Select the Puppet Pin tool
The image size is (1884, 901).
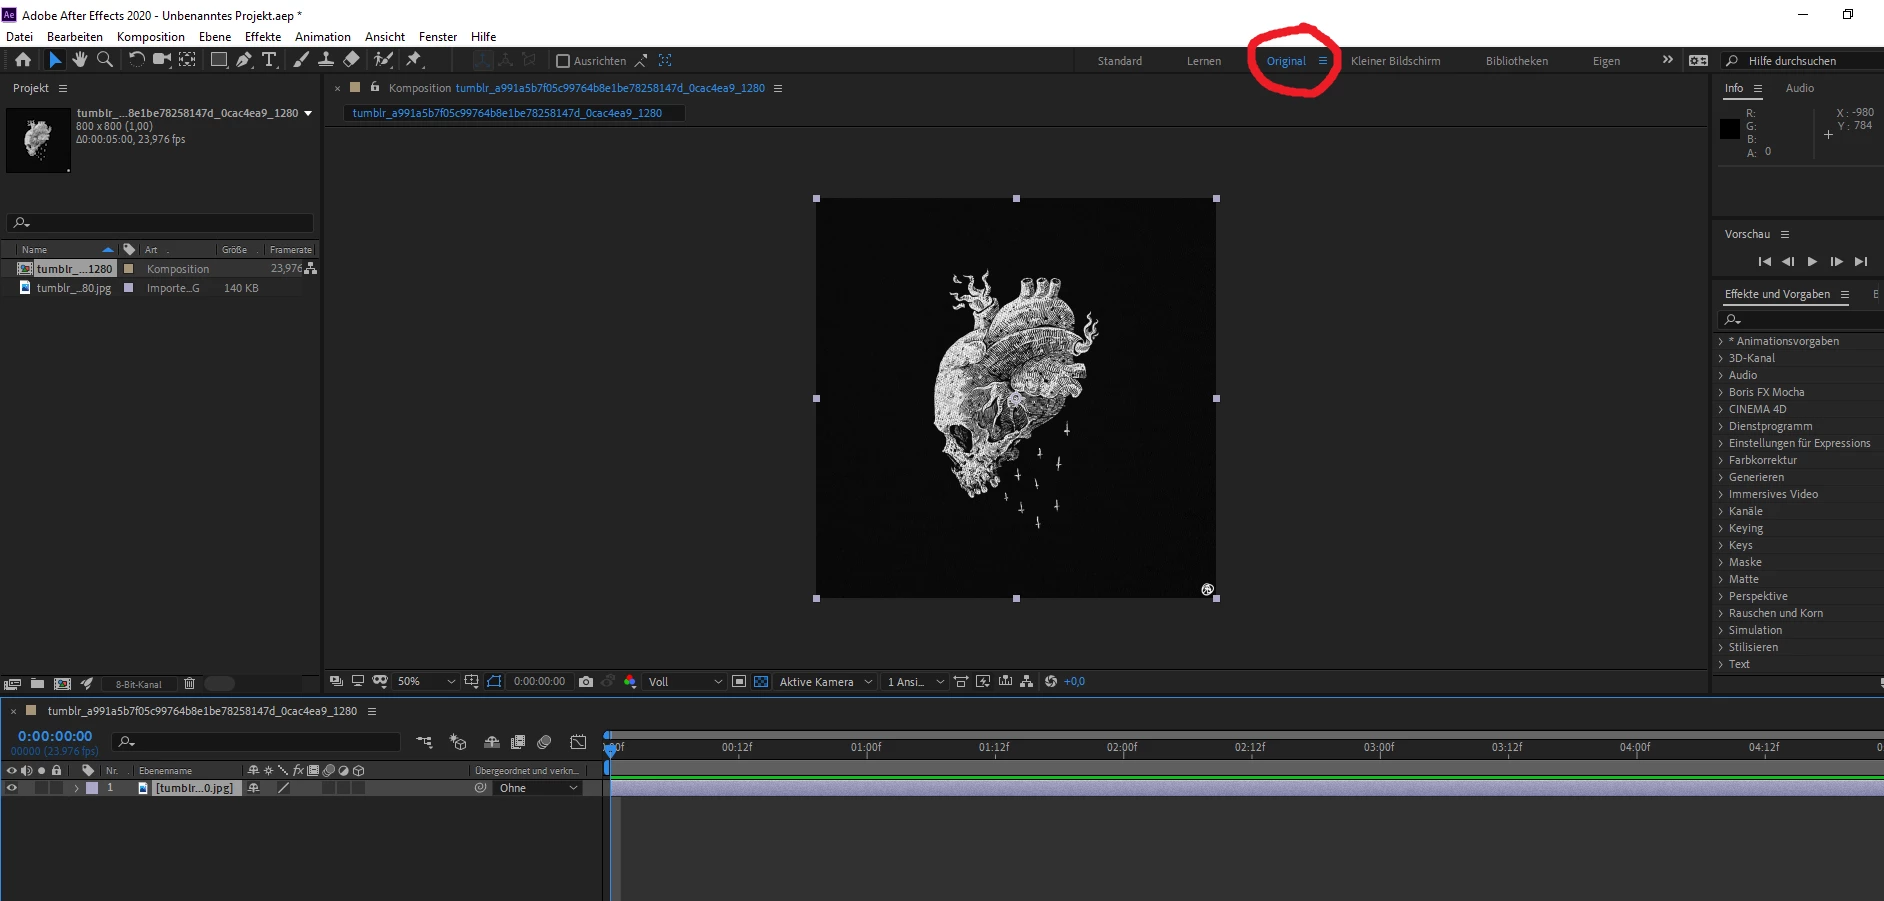pos(414,60)
